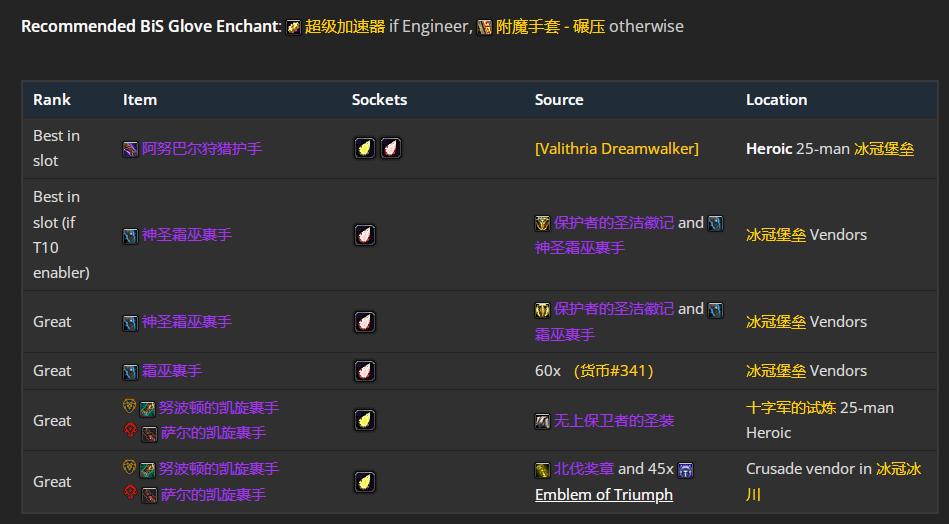Click the yellow socket in Crusade vendor row

tap(365, 482)
